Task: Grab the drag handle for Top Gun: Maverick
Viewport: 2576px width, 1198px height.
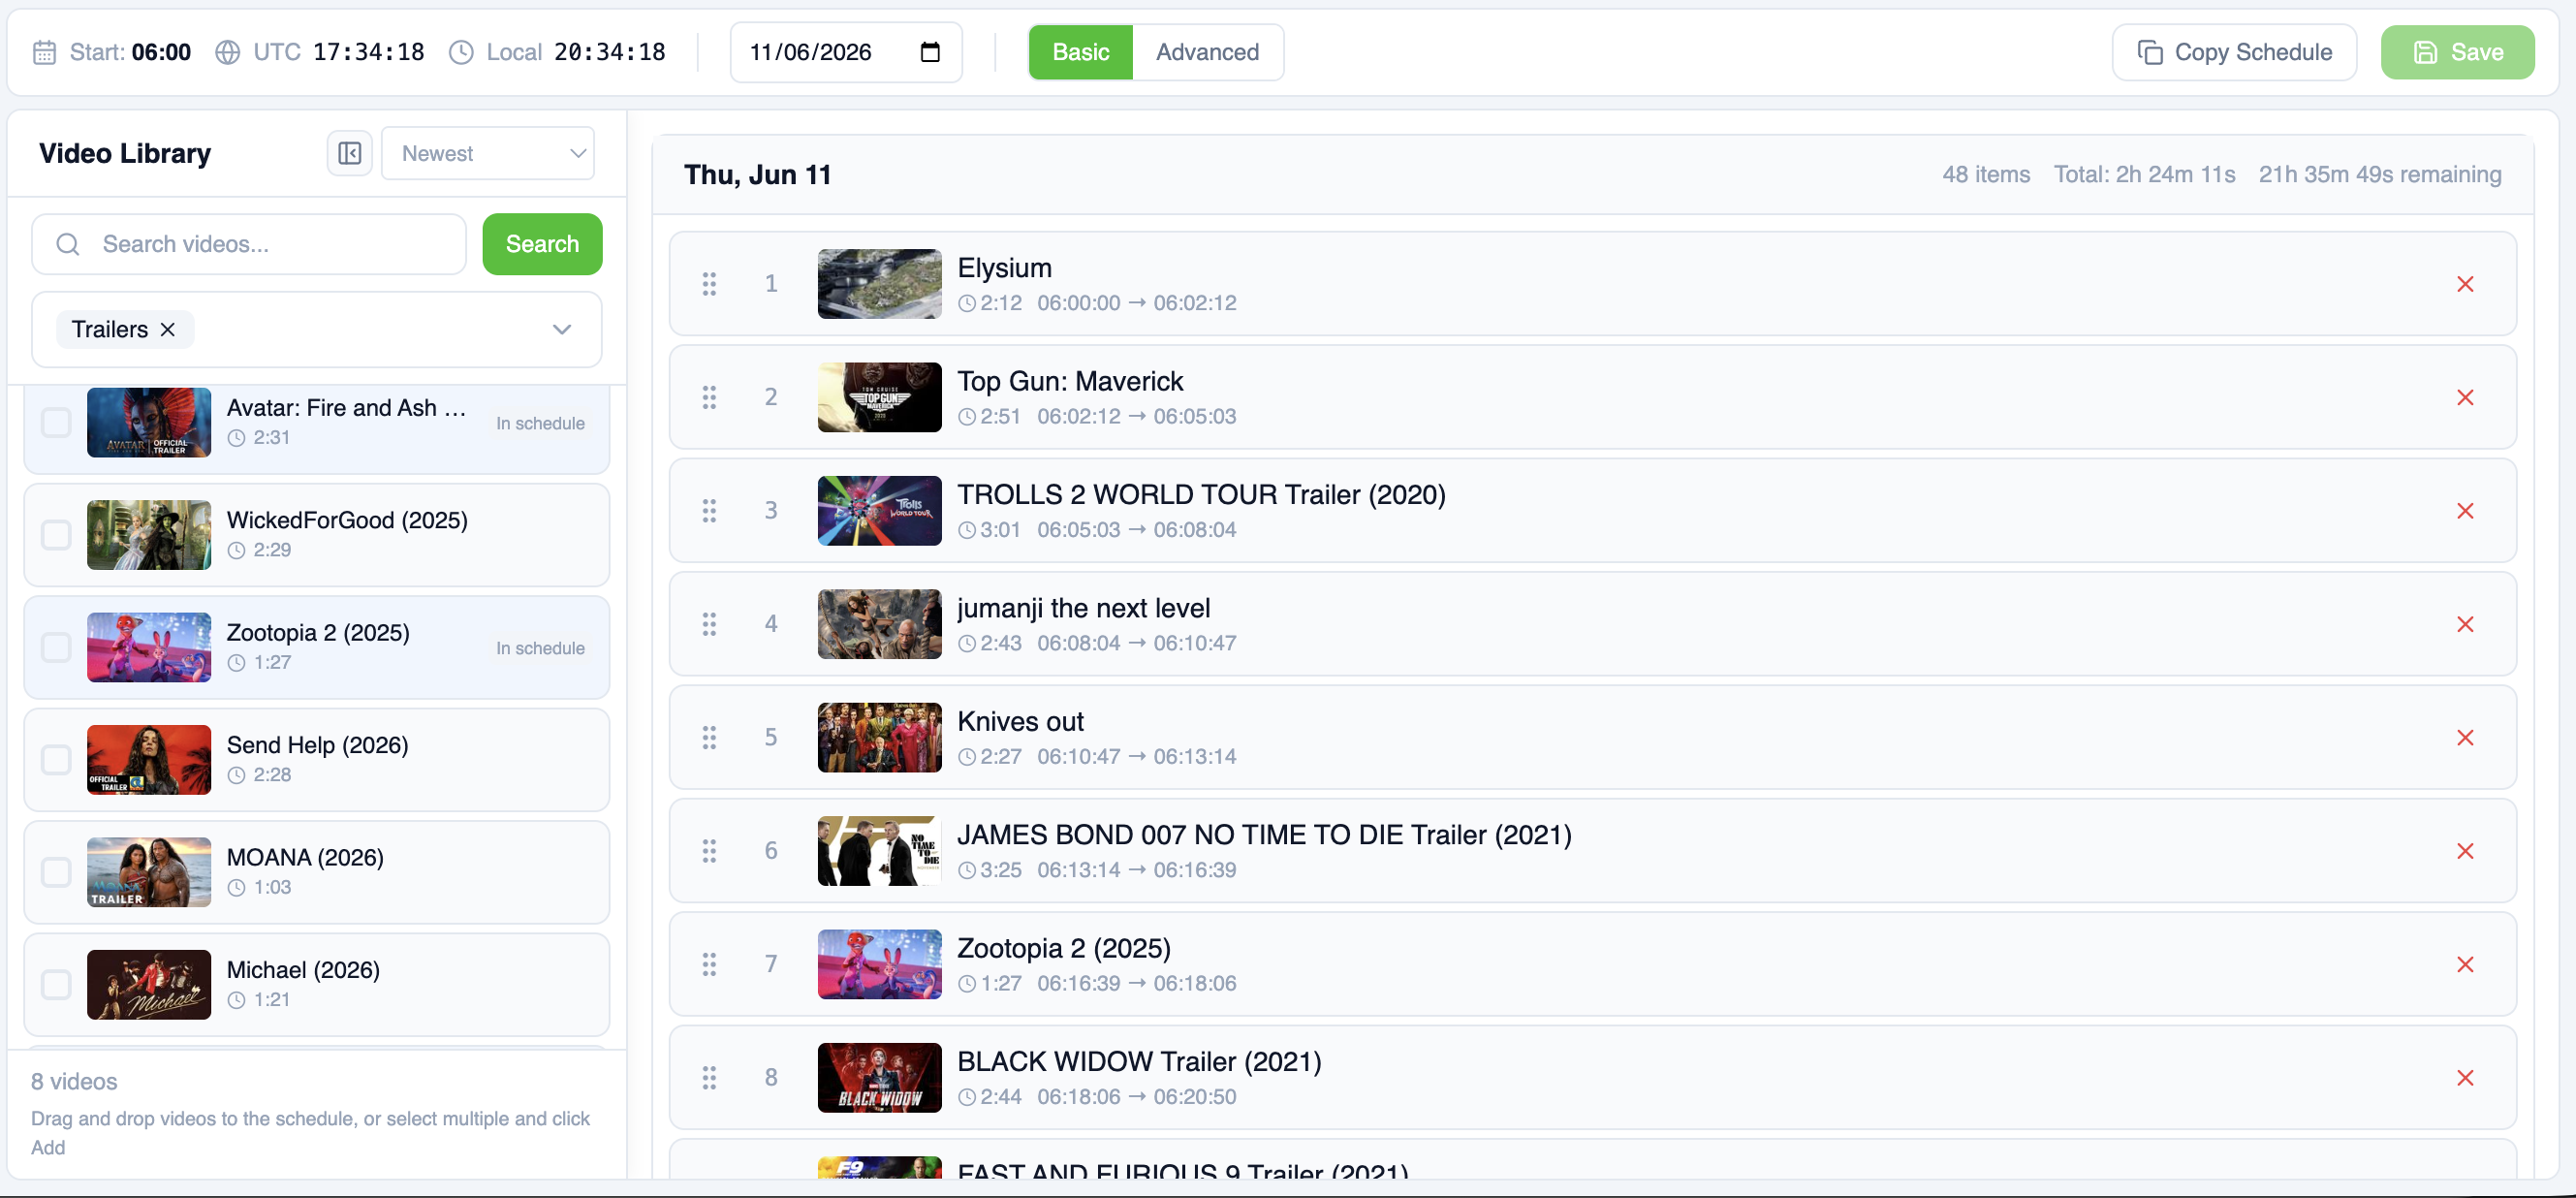Action: coord(709,397)
